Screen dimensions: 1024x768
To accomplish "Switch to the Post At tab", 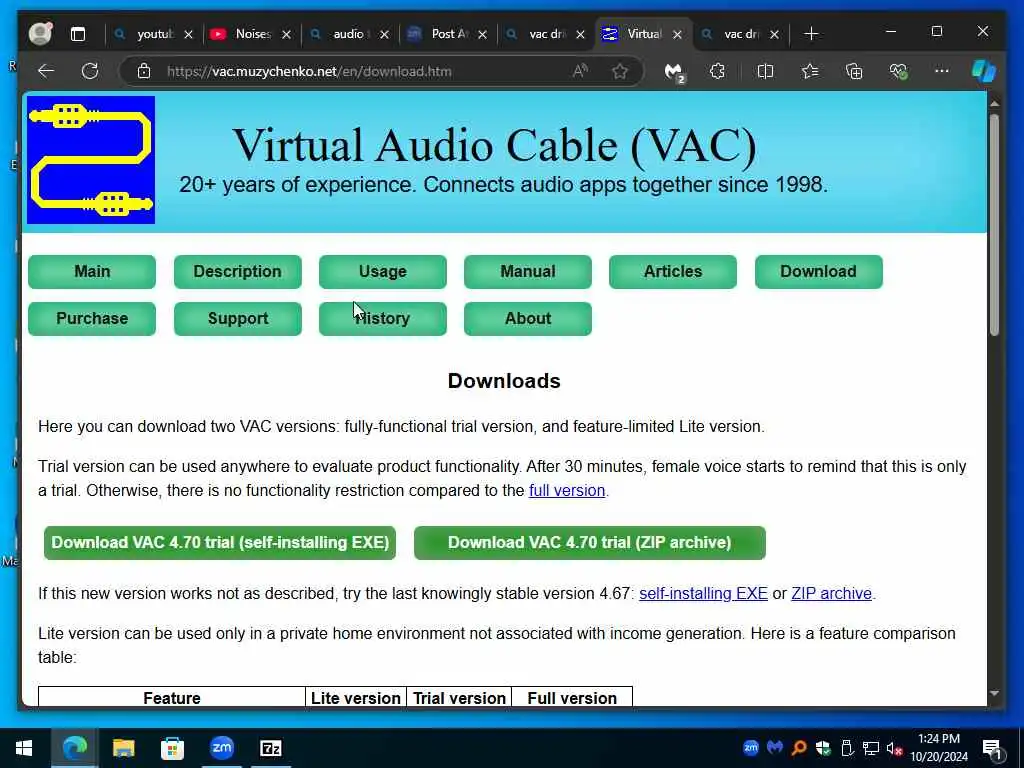I will (440, 34).
